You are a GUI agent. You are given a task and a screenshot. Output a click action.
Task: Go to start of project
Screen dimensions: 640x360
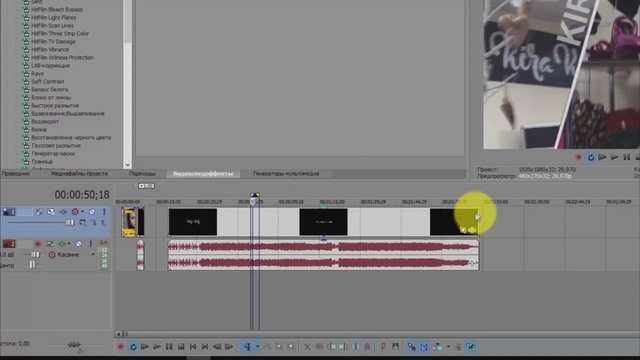tap(193, 347)
